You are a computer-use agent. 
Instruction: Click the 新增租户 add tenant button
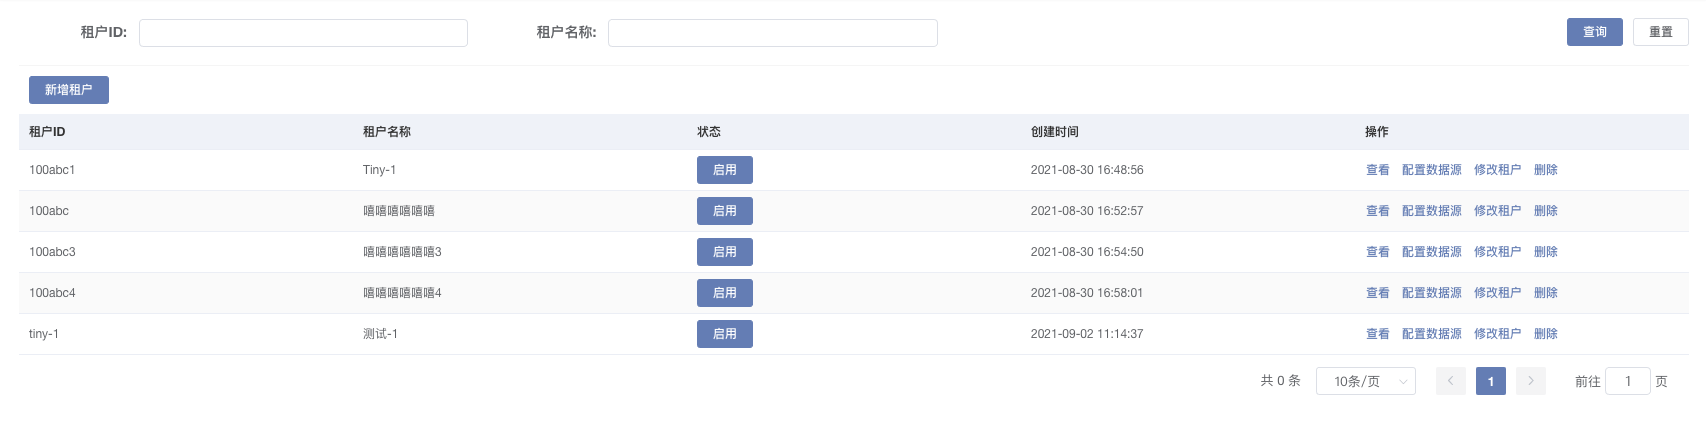click(68, 90)
